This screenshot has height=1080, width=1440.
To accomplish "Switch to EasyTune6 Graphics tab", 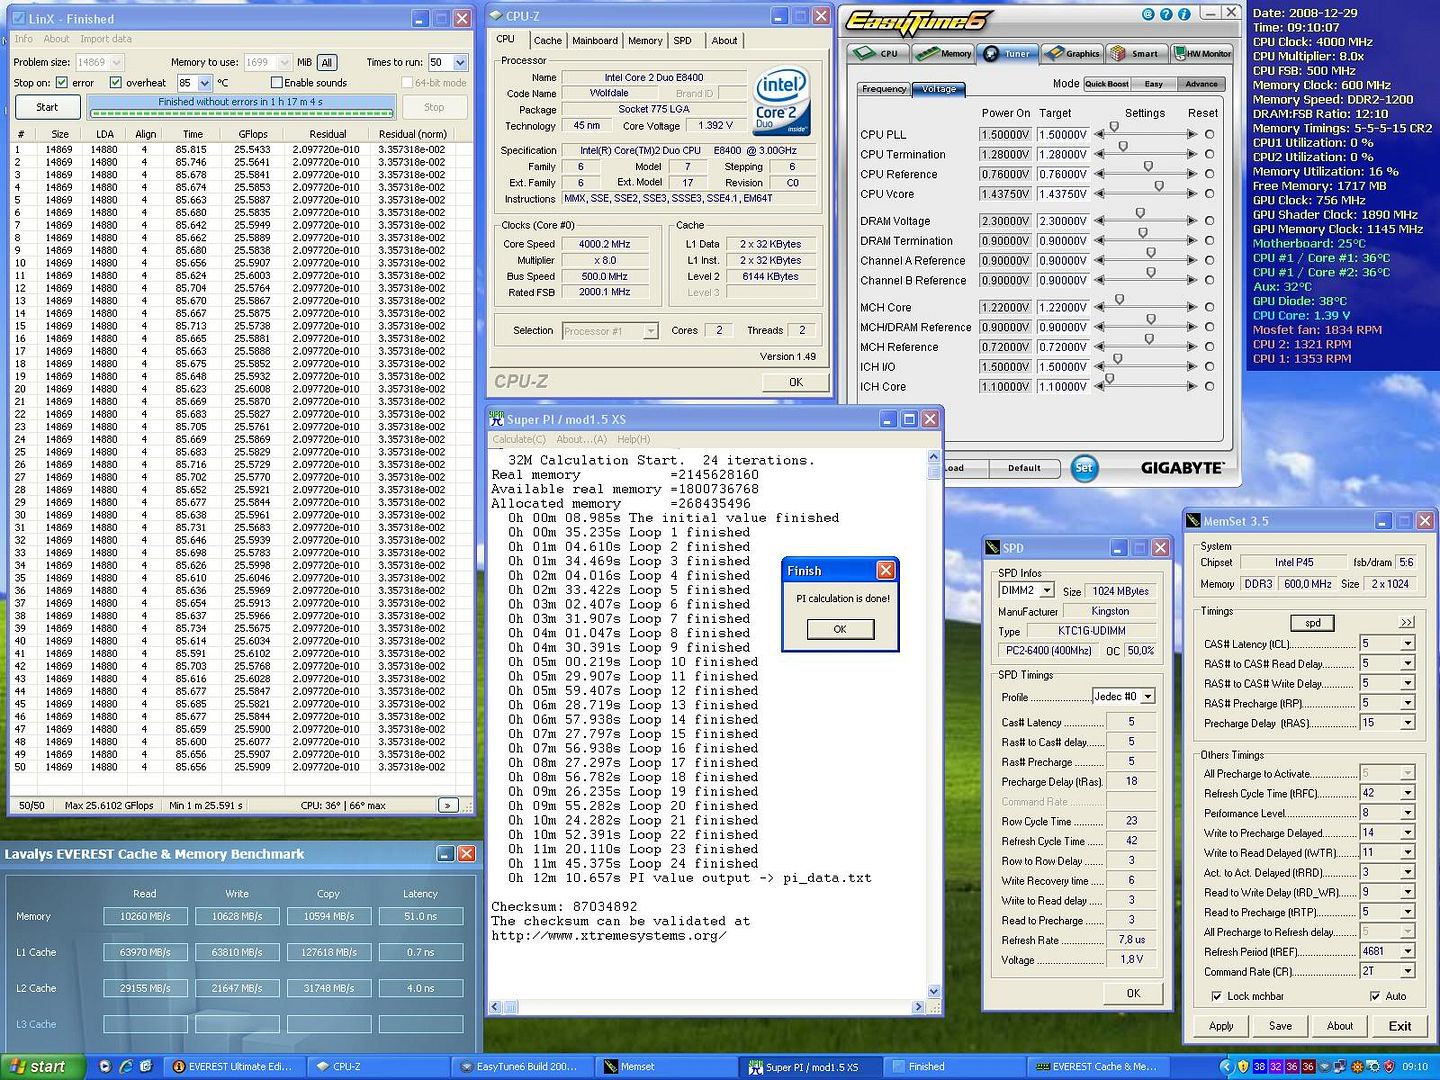I will pyautogui.click(x=1071, y=53).
